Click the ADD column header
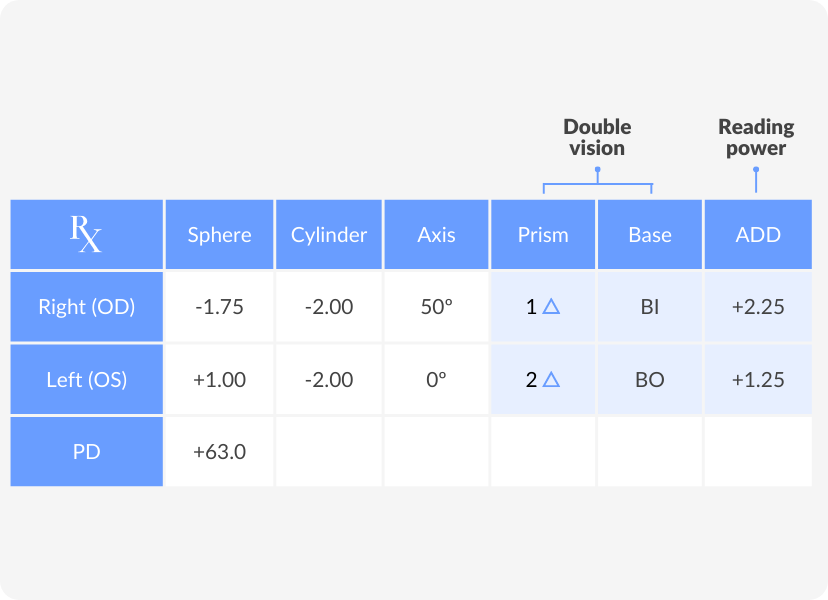This screenshot has width=828, height=600. (x=758, y=235)
